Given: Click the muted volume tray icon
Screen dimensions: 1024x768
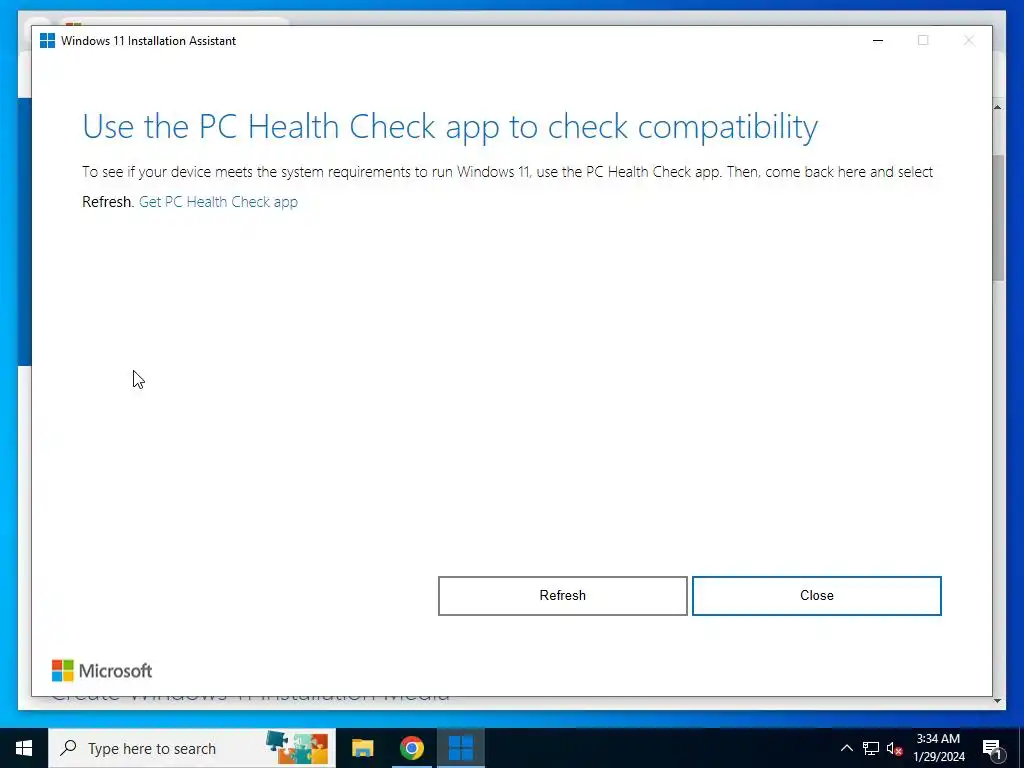Looking at the screenshot, I should (894, 748).
